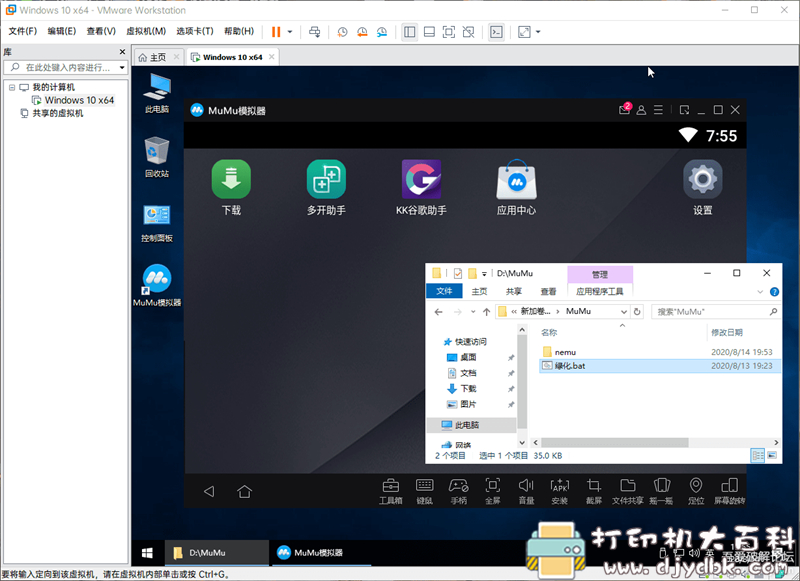Select the Explorer 查看 ribbon tab
This screenshot has height=581, width=800.
(548, 291)
